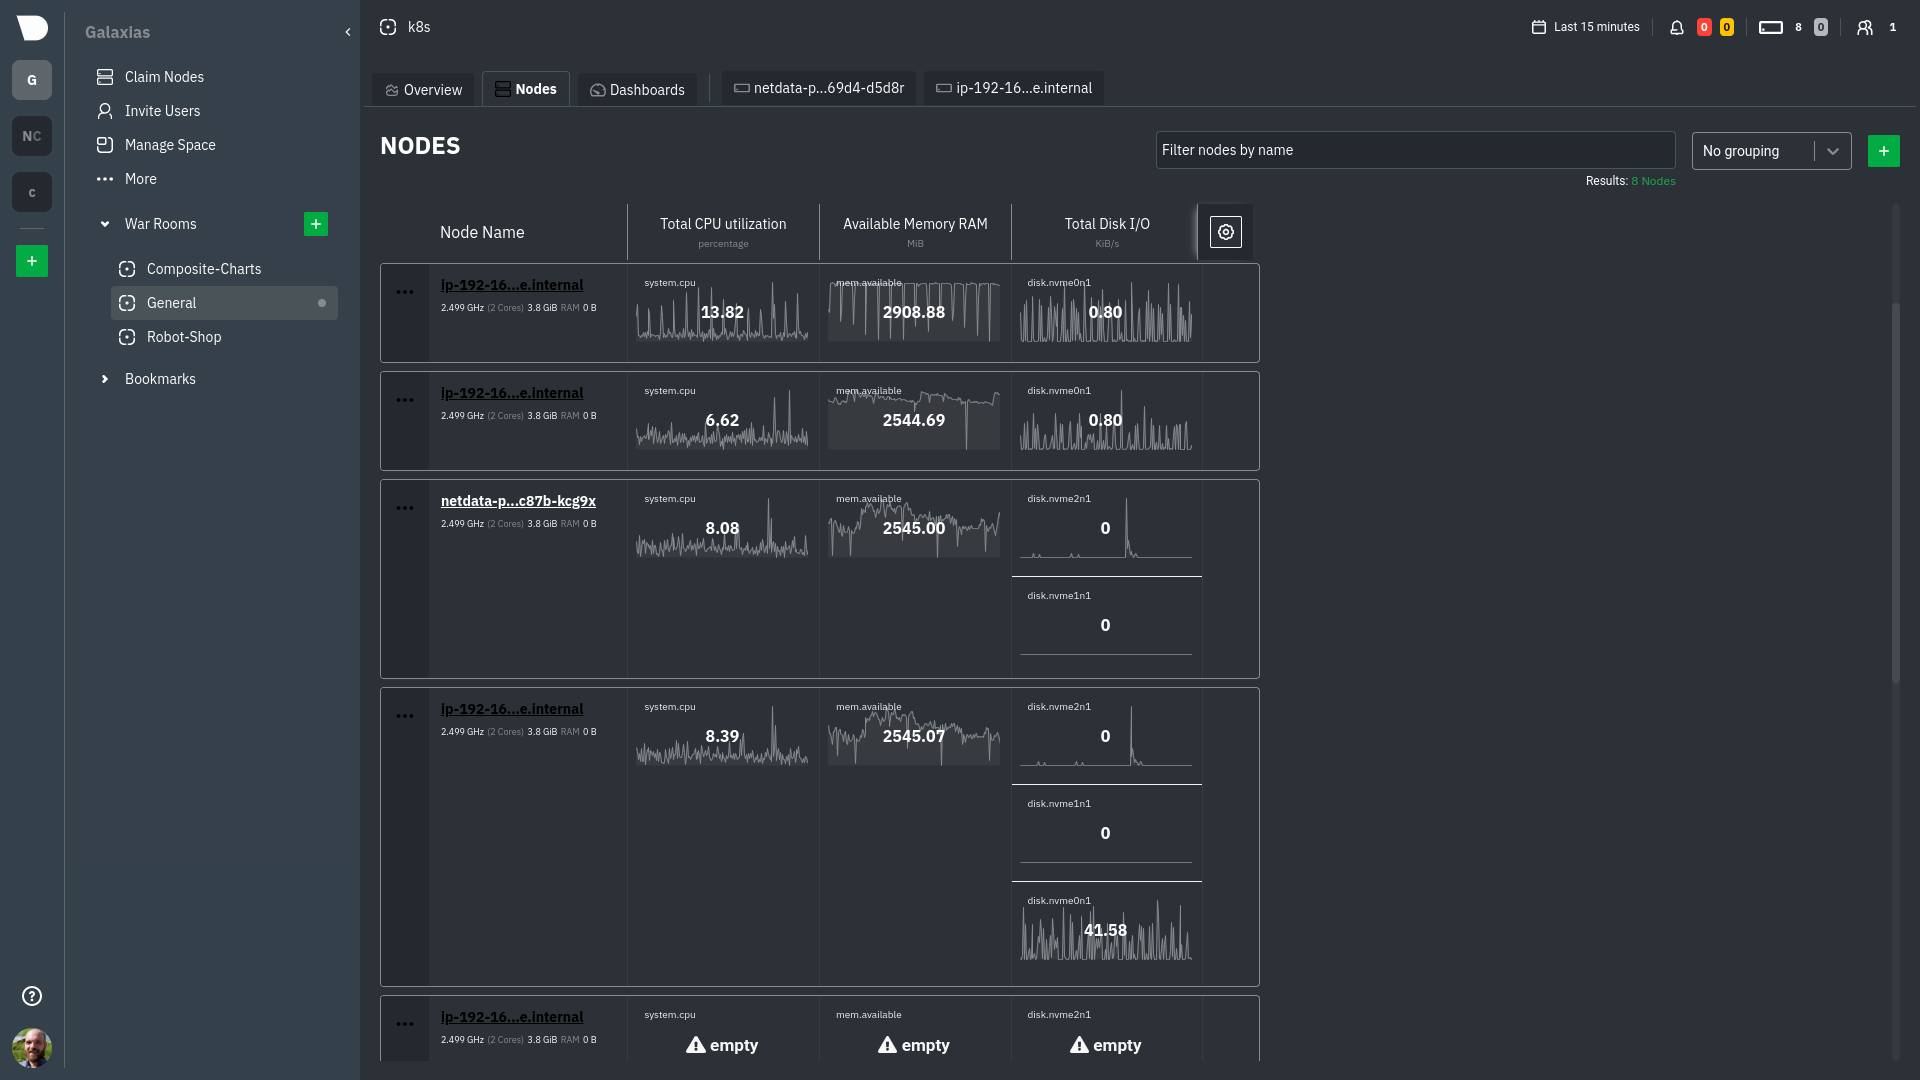Image resolution: width=1920 pixels, height=1080 pixels.
Task: Click the column settings gear icon
Action: pos(1224,231)
